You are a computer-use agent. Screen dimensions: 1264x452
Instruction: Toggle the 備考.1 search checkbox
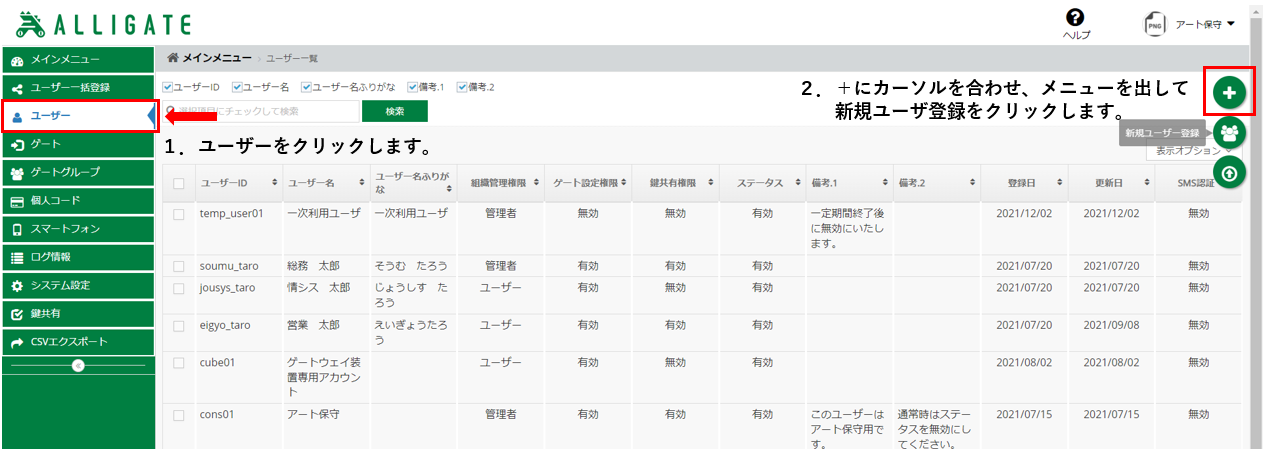412,87
